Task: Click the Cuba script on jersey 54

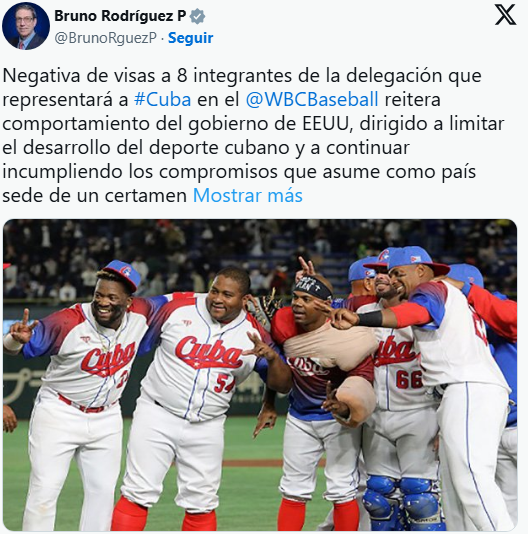Action: tap(208, 353)
